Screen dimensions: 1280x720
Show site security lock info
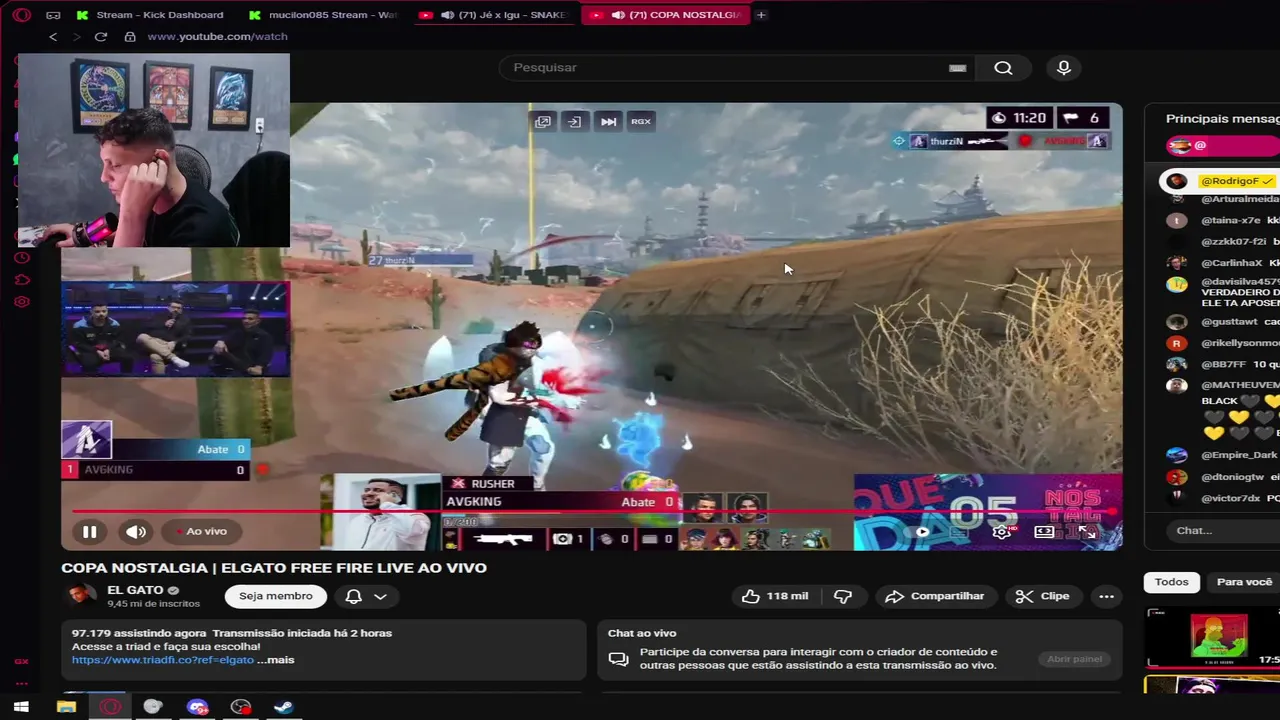point(130,37)
